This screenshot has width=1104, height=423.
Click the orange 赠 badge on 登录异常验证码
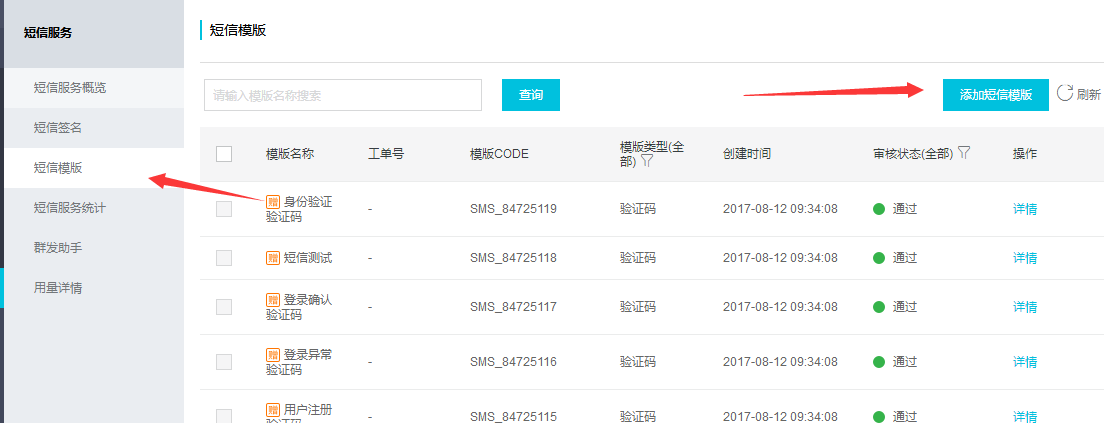273,354
